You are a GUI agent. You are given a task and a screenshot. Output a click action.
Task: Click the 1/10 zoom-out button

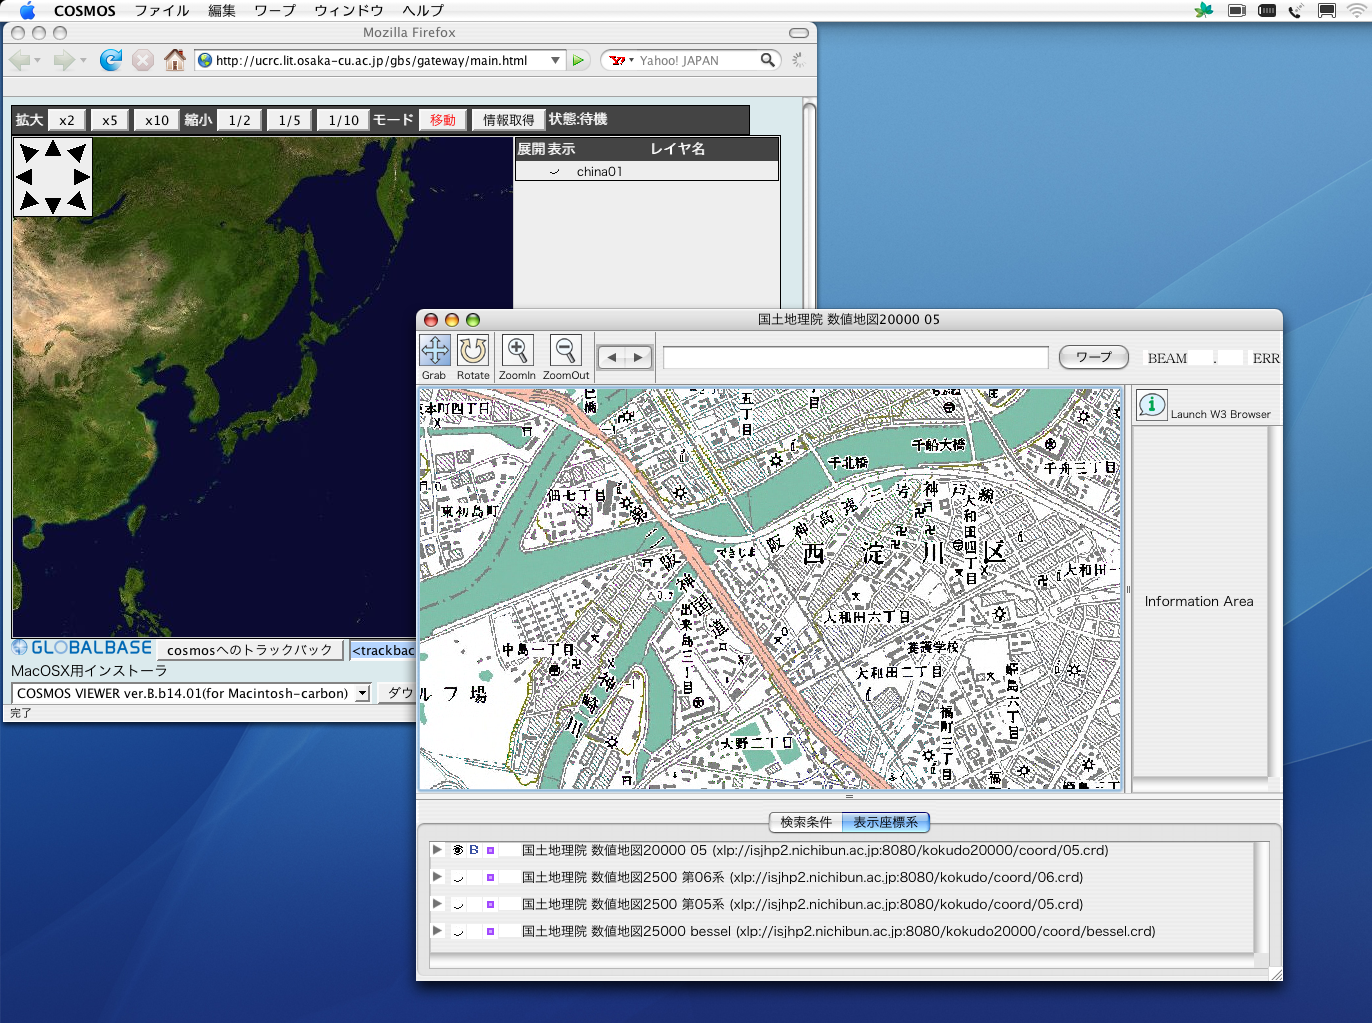pyautogui.click(x=344, y=120)
